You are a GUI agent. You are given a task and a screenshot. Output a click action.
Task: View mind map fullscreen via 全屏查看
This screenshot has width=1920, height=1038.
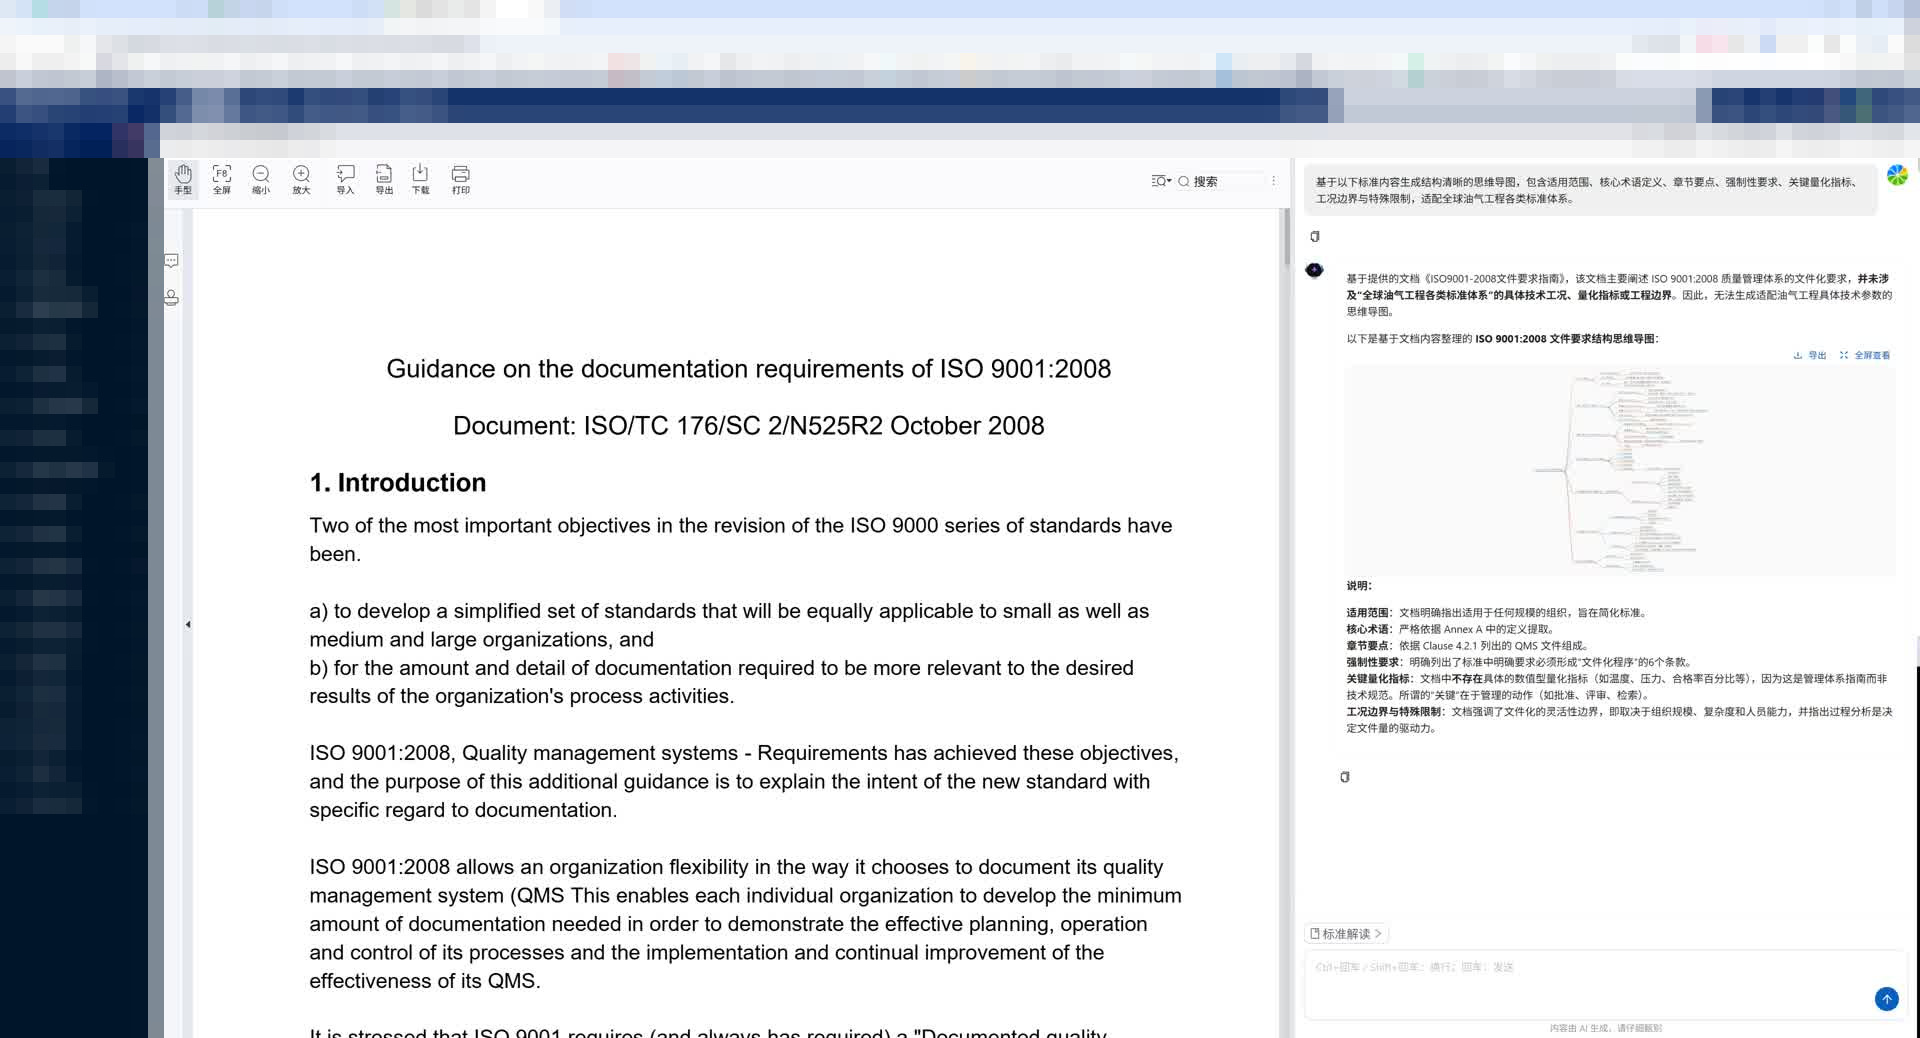[x=1865, y=355]
